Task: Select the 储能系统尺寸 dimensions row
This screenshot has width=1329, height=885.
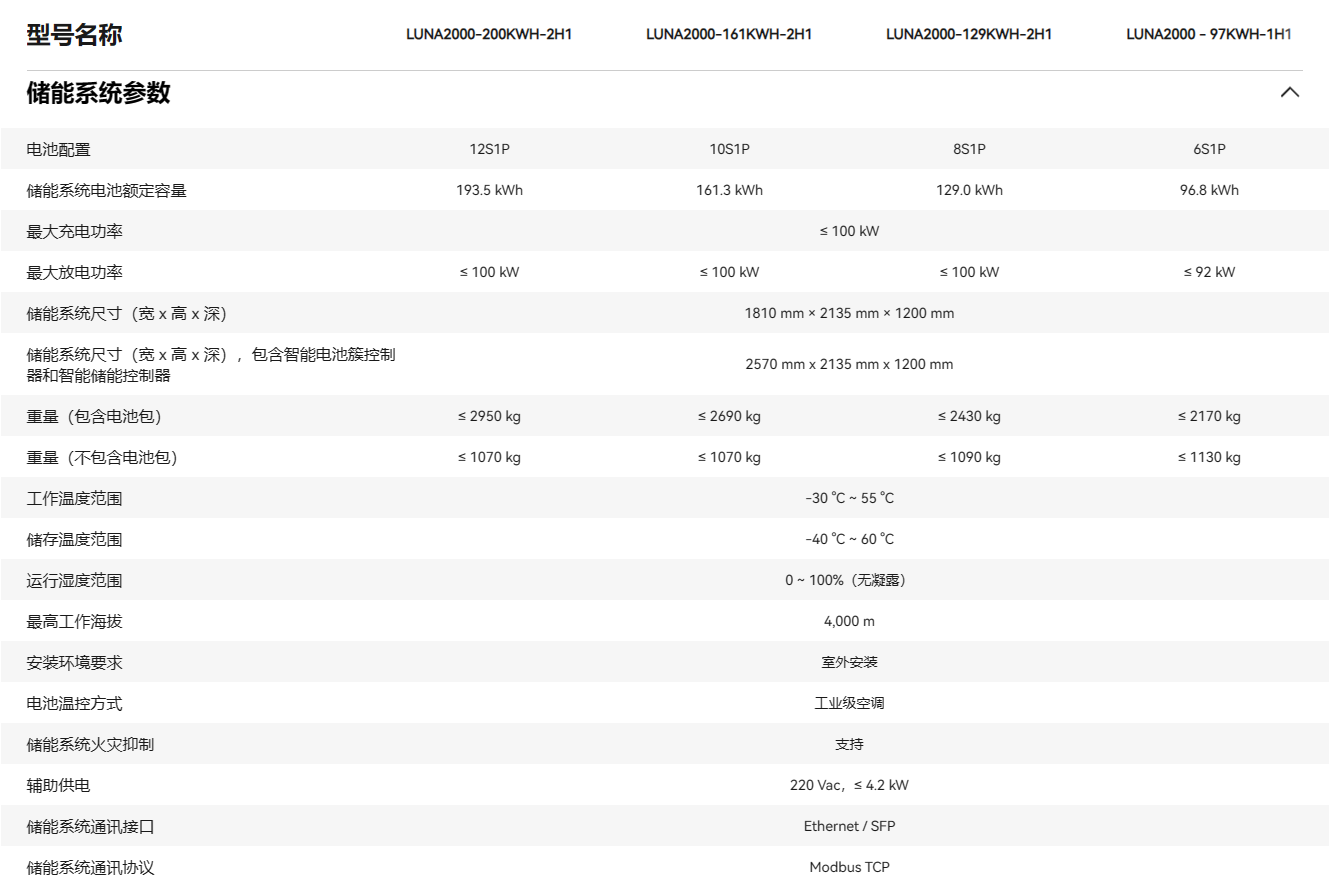Action: [x=130, y=312]
